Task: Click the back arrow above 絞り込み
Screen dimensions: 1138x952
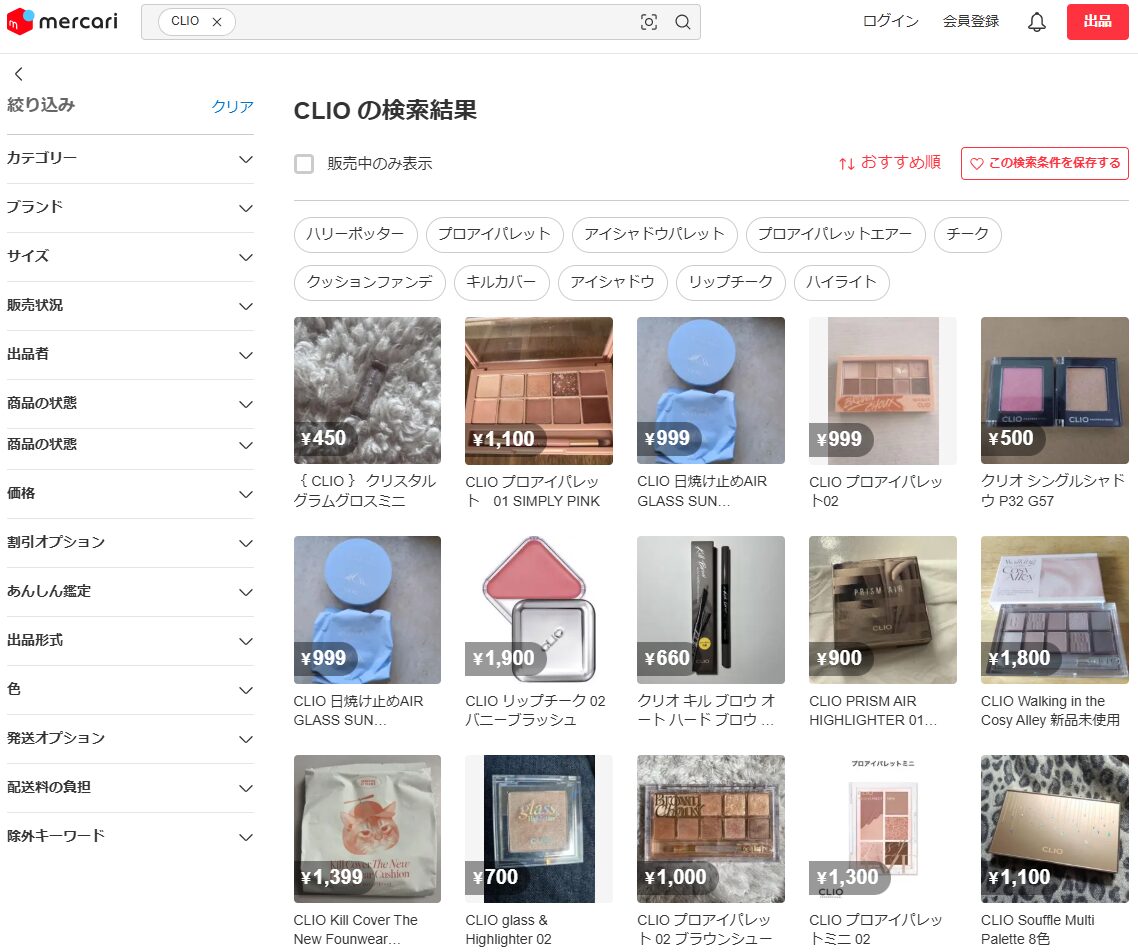Action: pyautogui.click(x=19, y=73)
